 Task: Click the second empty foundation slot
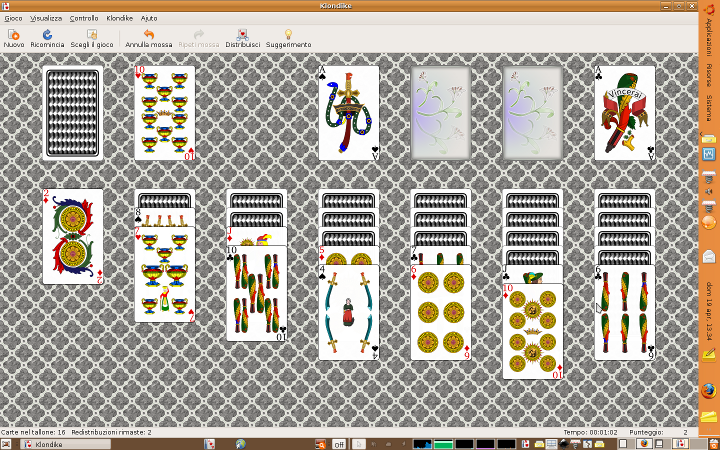(x=533, y=113)
